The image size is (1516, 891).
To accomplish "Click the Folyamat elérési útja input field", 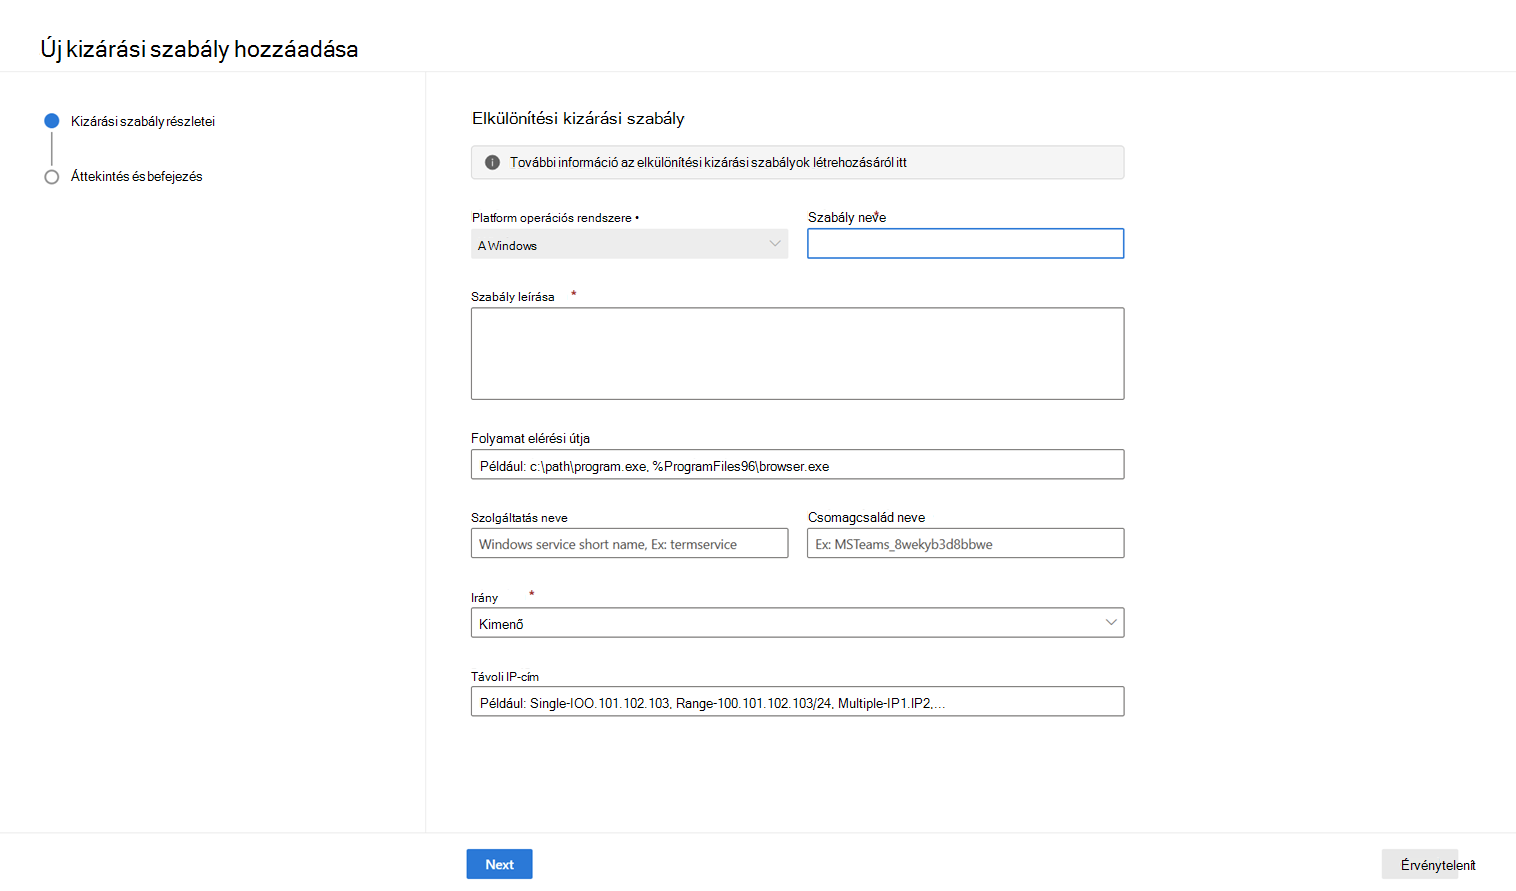I will pos(797,465).
